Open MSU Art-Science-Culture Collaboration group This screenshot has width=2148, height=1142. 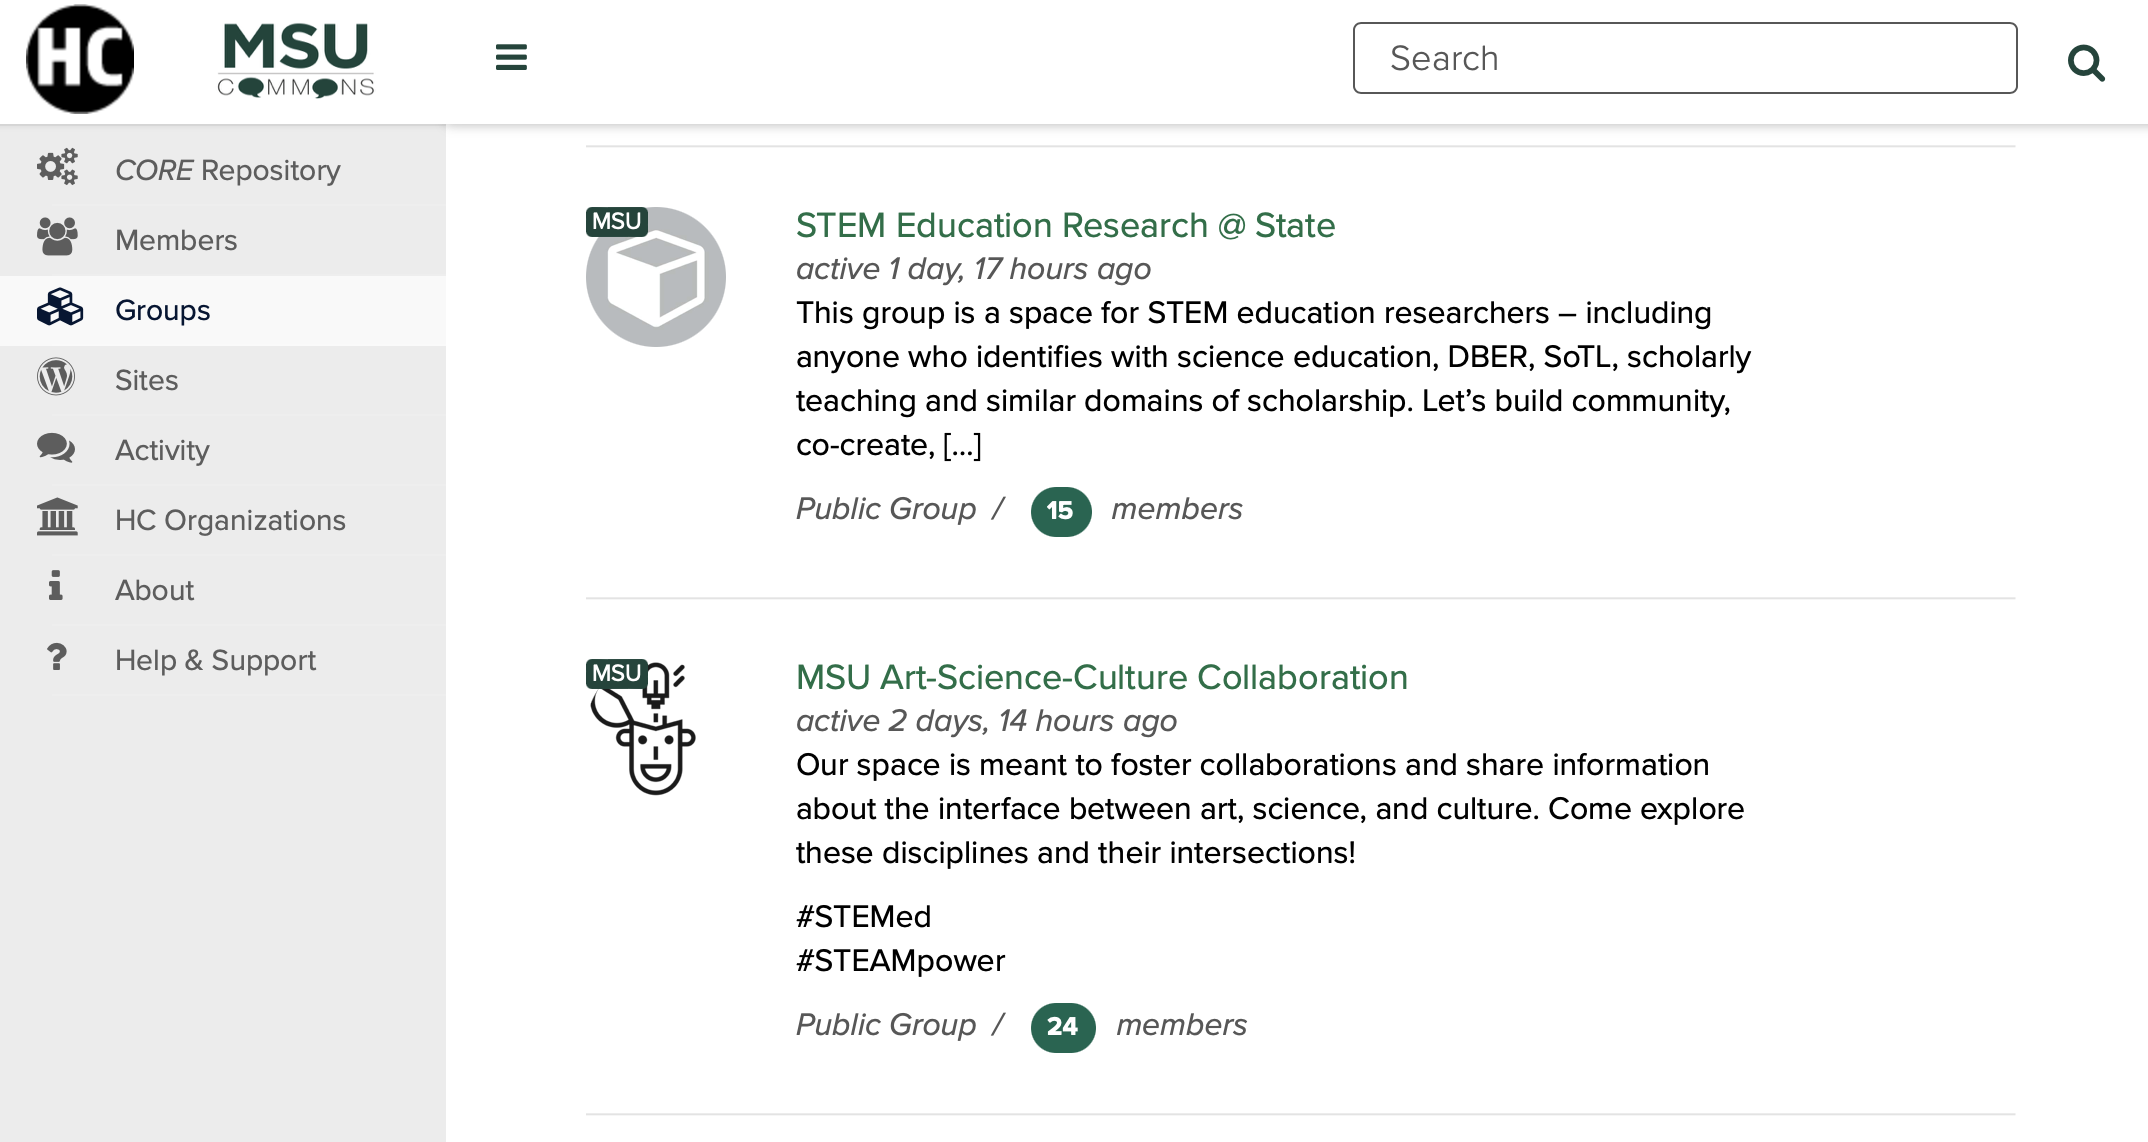pyautogui.click(x=1100, y=677)
